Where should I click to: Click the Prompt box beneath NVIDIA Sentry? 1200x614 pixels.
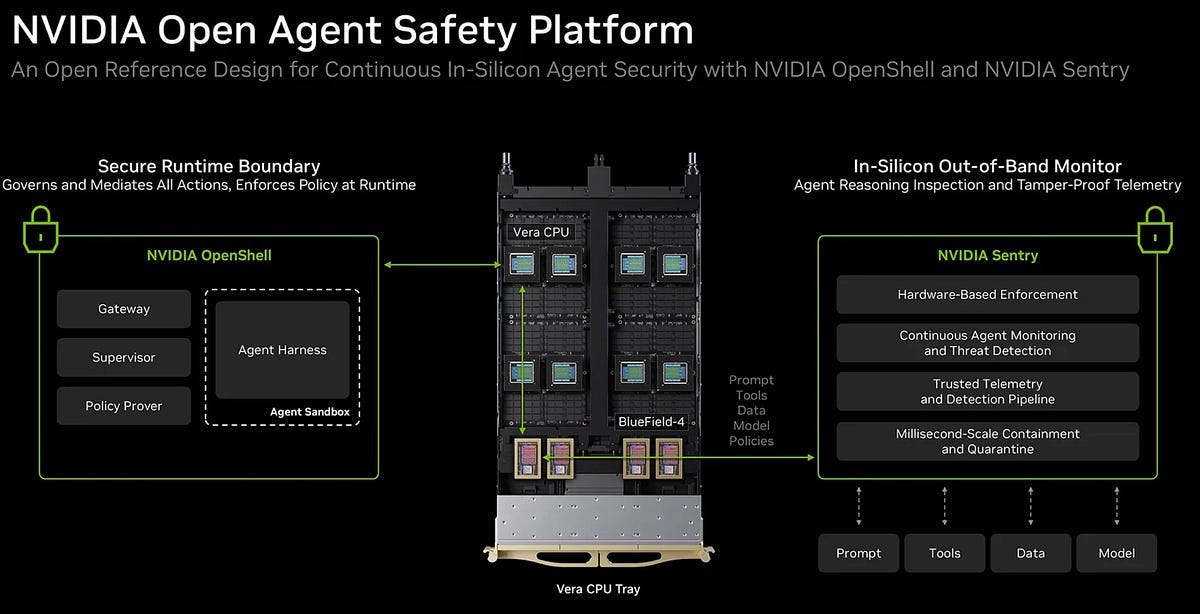point(858,553)
